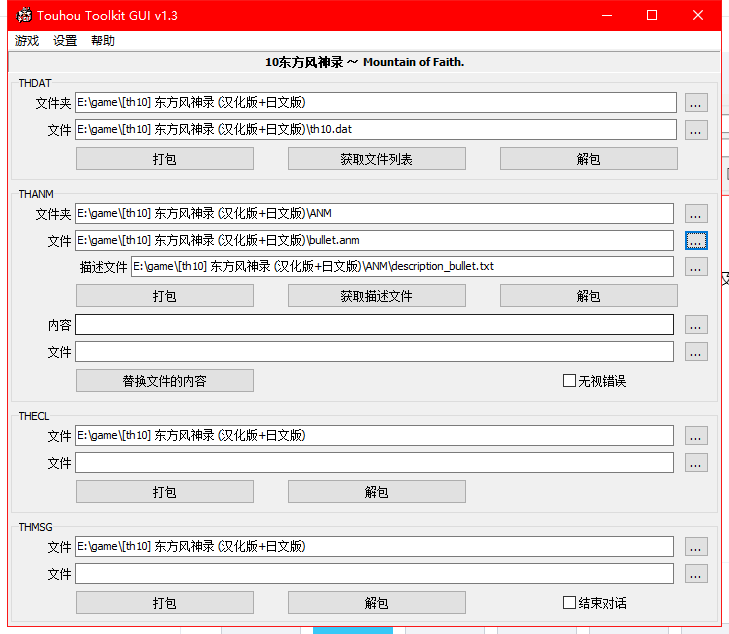729x634 pixels.
Task: Click 获取文件列表 button
Action: tap(377, 159)
